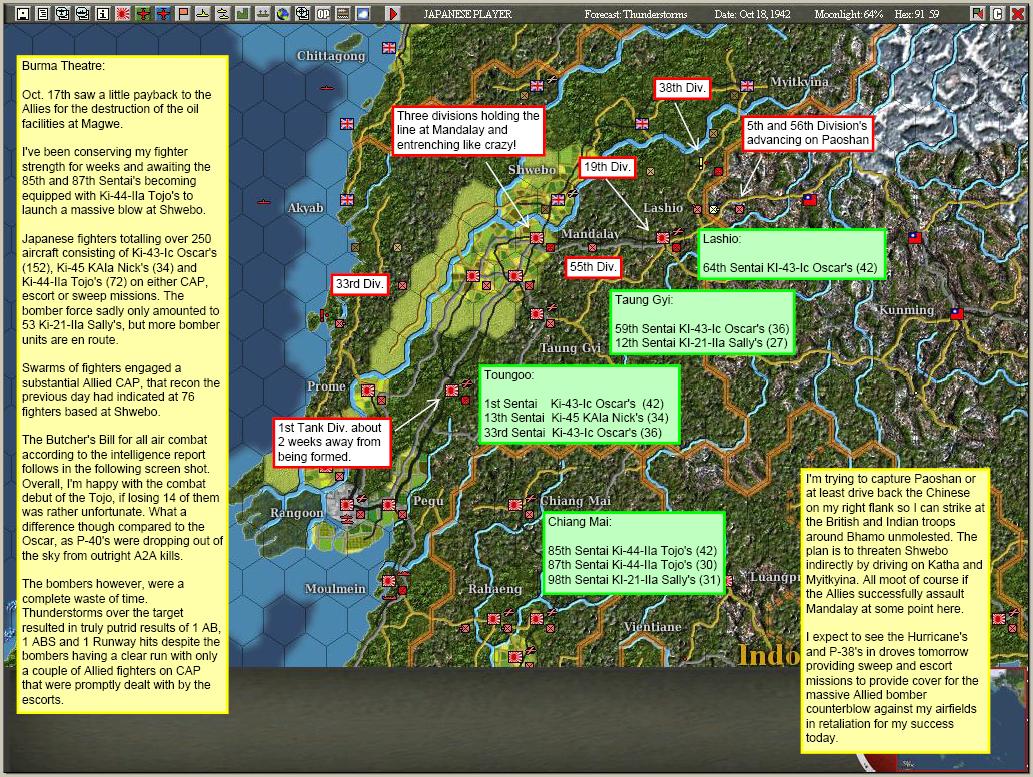
Task: Click the globe toolbar icon
Action: [x=283, y=13]
